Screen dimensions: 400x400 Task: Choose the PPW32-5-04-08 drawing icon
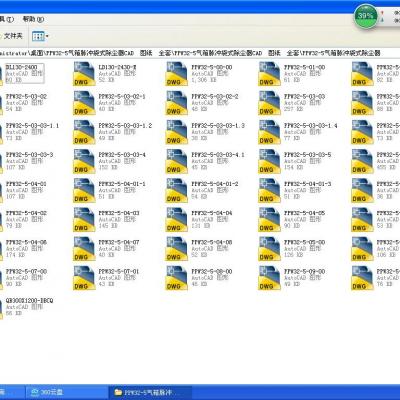[177, 249]
